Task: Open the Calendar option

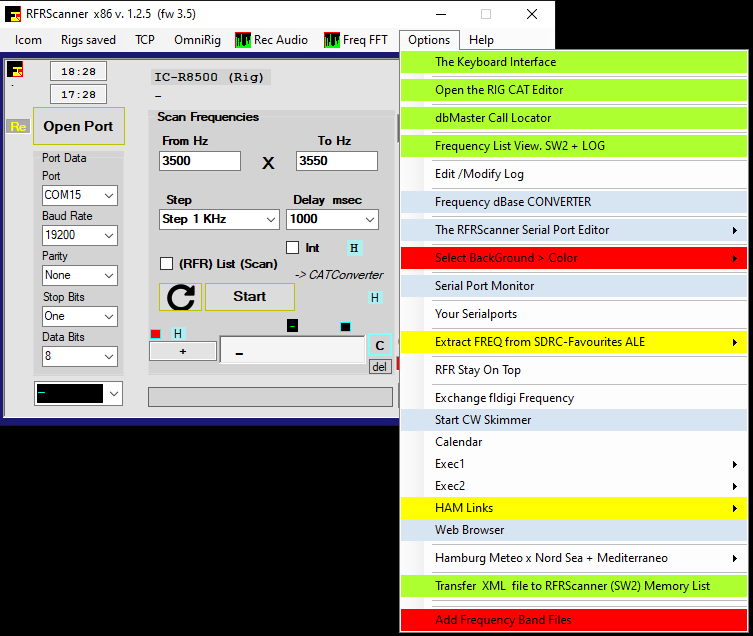Action: [574, 442]
